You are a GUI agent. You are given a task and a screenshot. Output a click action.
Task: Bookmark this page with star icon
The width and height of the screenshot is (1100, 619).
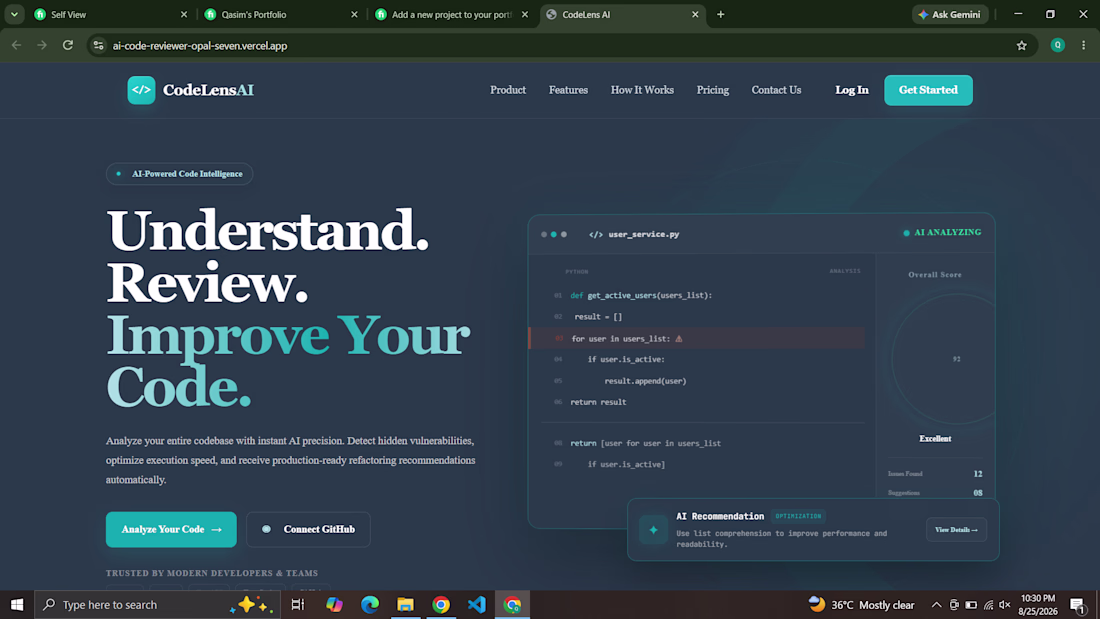click(1021, 46)
